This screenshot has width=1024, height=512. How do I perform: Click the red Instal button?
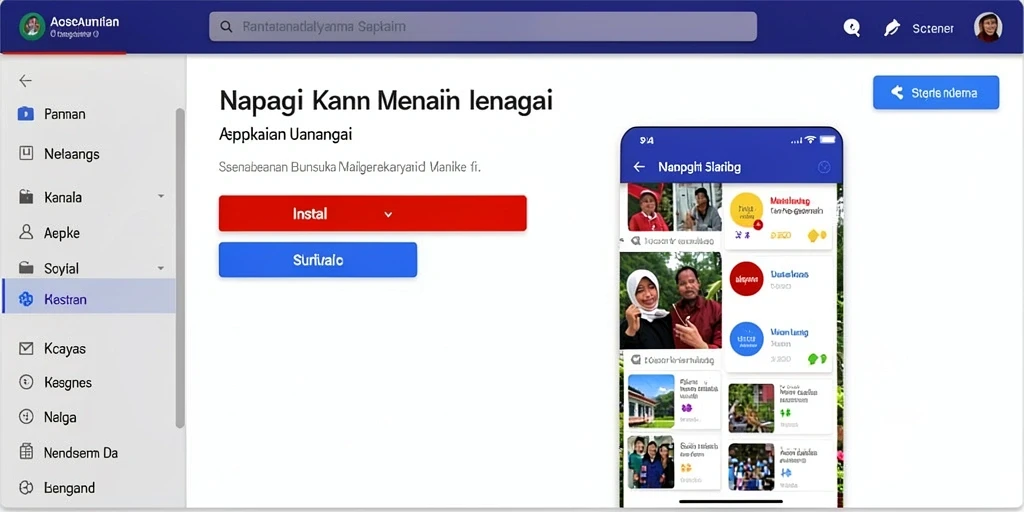tap(373, 213)
